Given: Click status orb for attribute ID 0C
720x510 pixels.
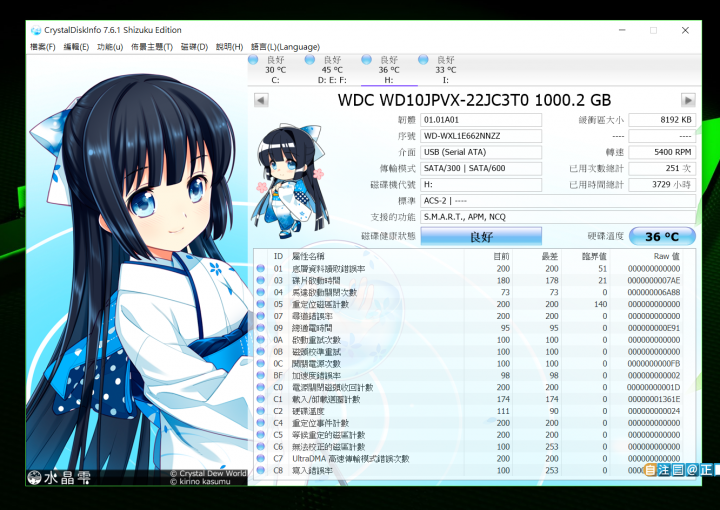Looking at the screenshot, I should (x=261, y=364).
